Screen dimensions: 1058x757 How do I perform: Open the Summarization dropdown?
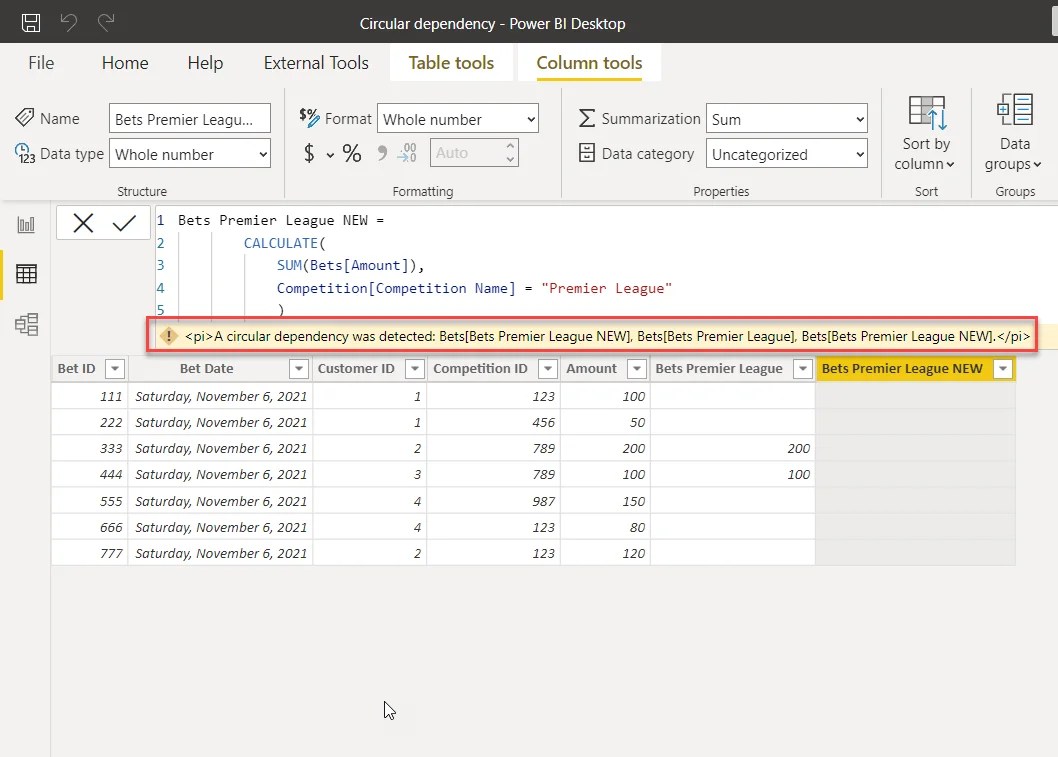pos(786,119)
